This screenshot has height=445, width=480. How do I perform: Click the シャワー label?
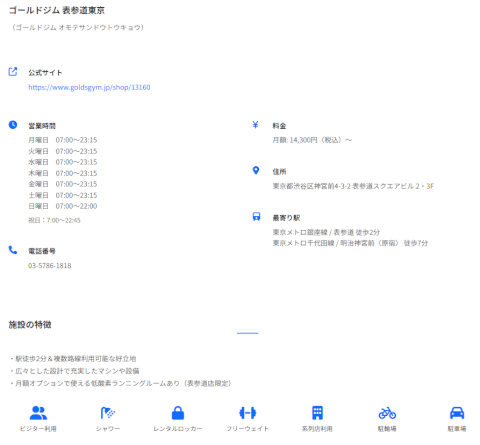click(x=108, y=429)
